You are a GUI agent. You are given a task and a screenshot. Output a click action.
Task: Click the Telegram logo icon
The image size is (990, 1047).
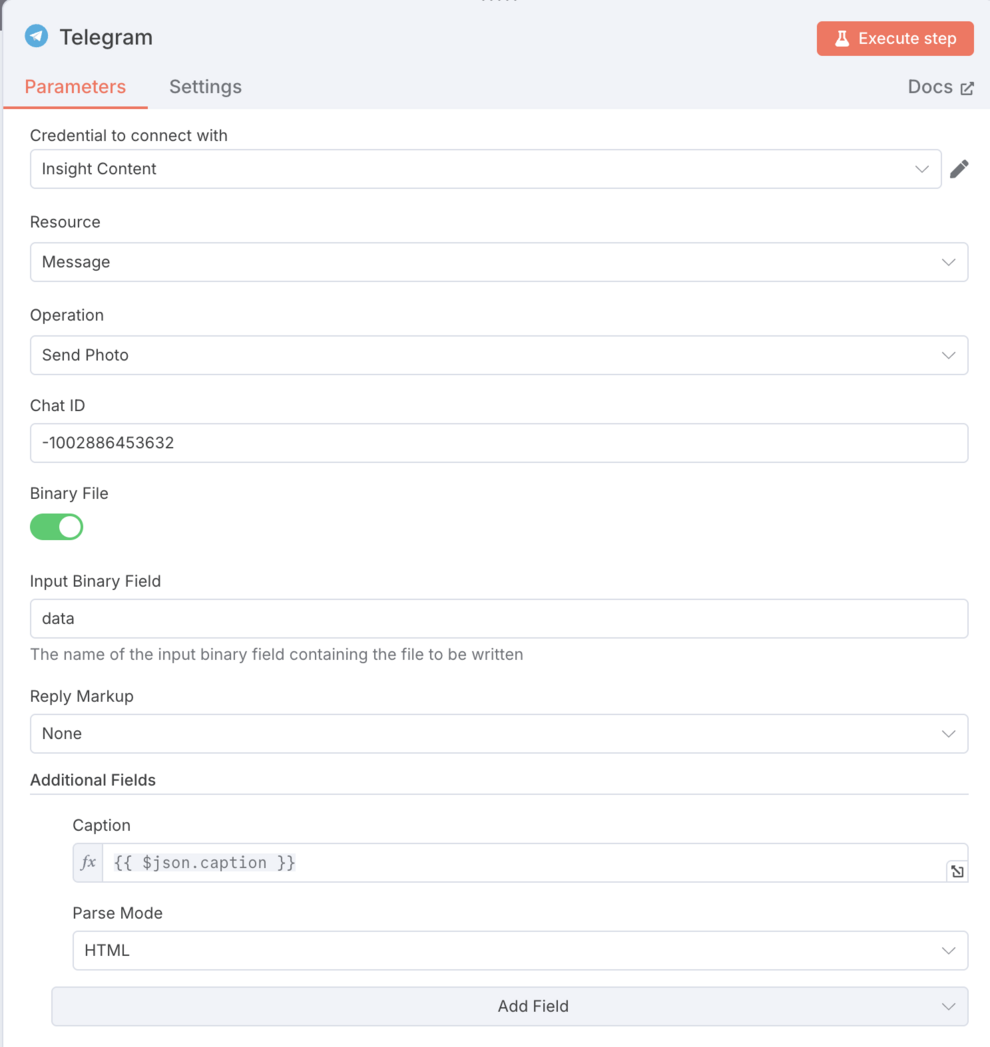click(37, 36)
